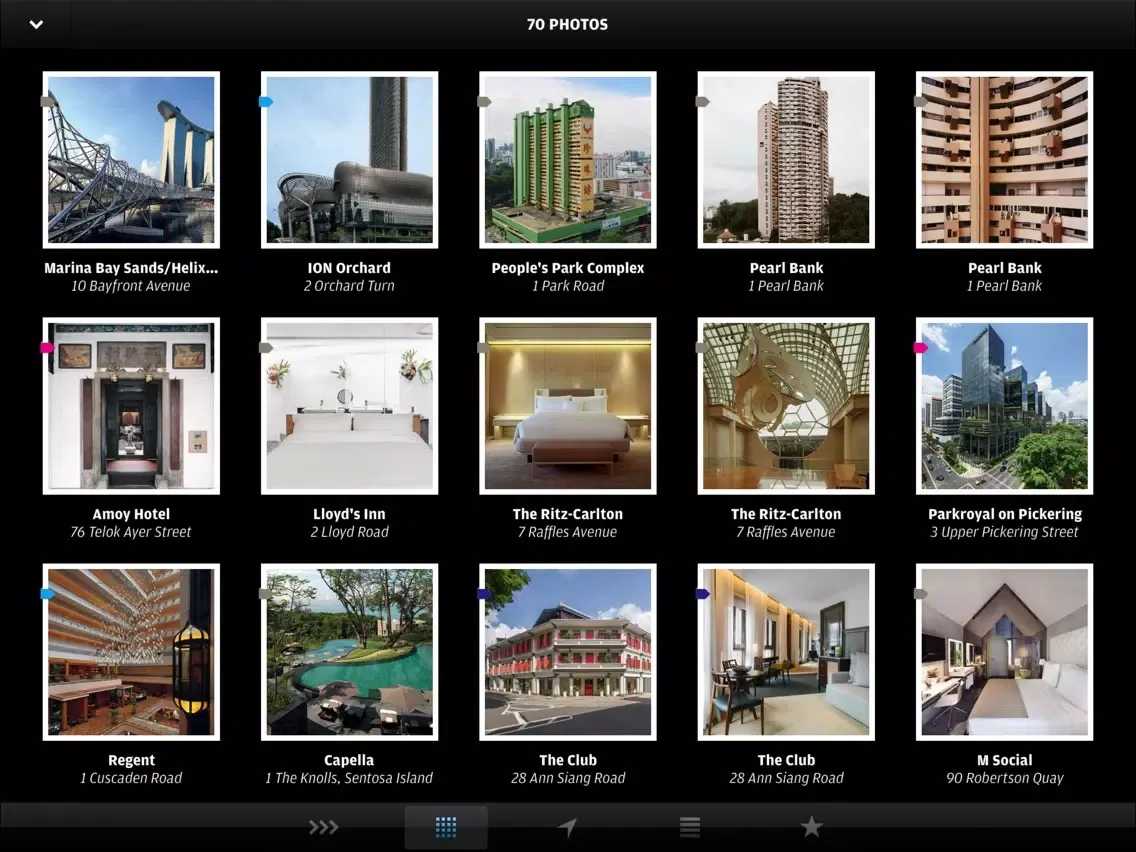Open the Pearl Bank tower exterior photo
Image resolution: width=1136 pixels, height=852 pixels.
click(x=786, y=160)
